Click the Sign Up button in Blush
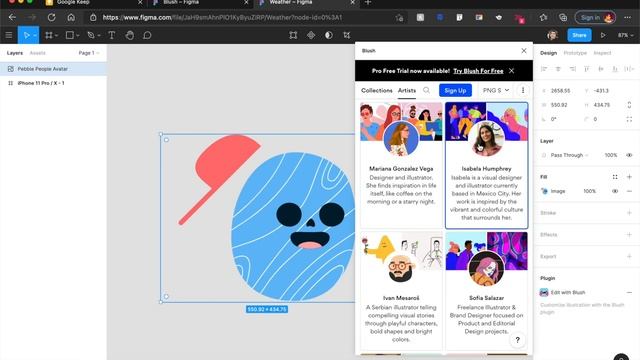This screenshot has width=640, height=360. click(x=455, y=90)
